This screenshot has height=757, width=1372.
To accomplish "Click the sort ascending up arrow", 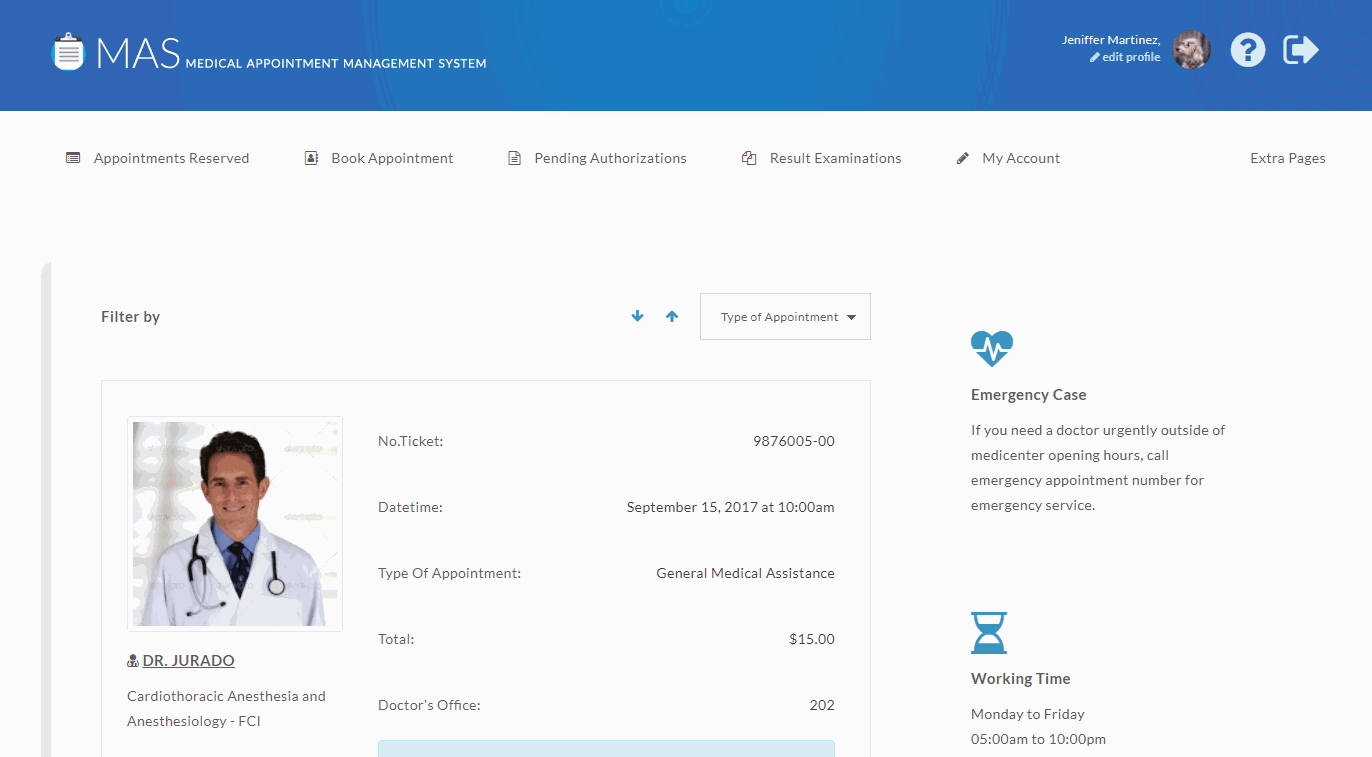I will (672, 316).
